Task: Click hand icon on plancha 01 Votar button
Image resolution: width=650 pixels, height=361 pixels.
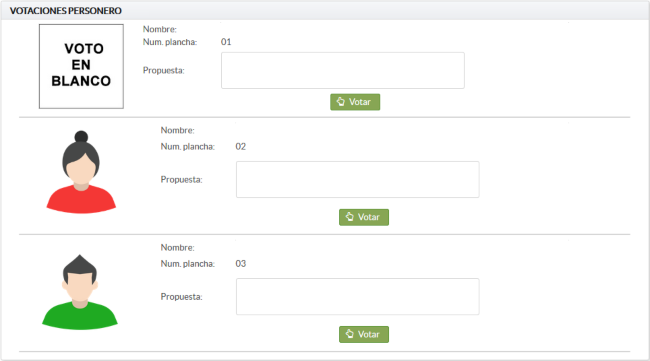Action: pyautogui.click(x=341, y=102)
